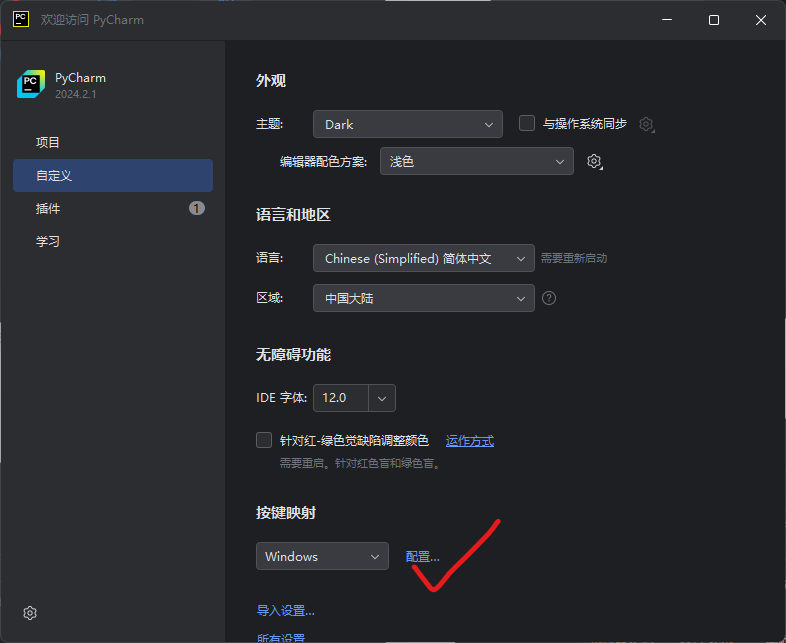The image size is (786, 643).
Task: Click the plugins update badge showing 1
Action: 196,208
